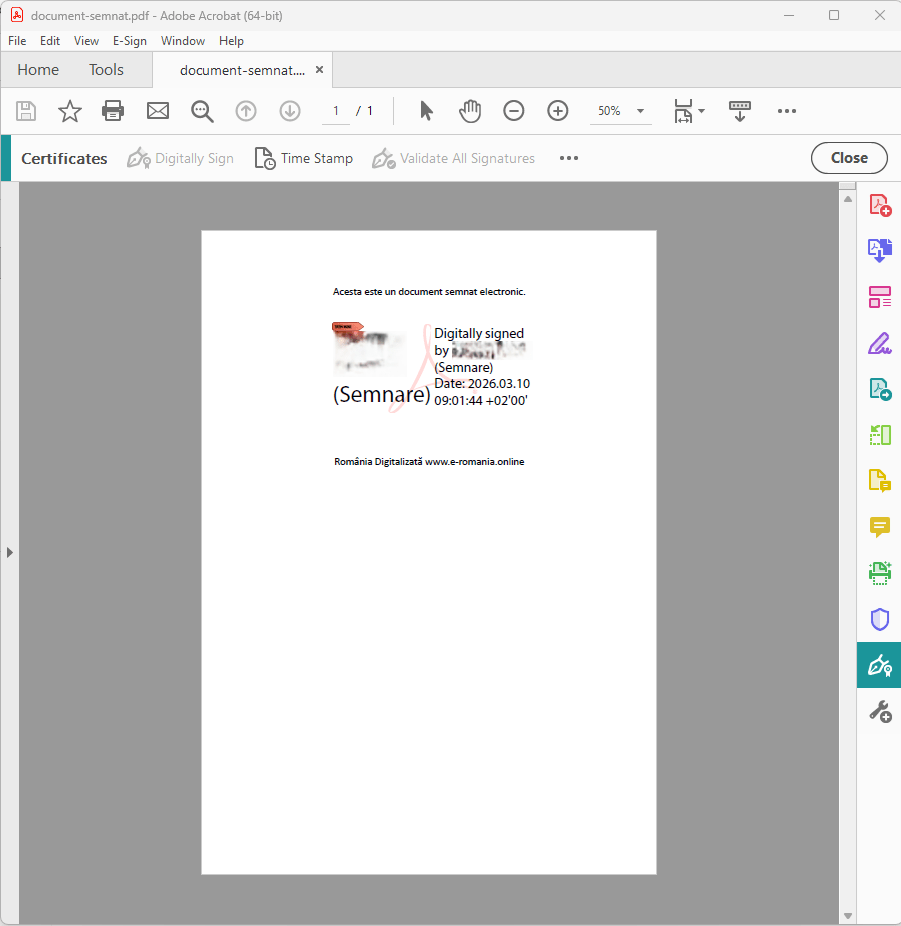Switch to the Tools tab

point(106,70)
